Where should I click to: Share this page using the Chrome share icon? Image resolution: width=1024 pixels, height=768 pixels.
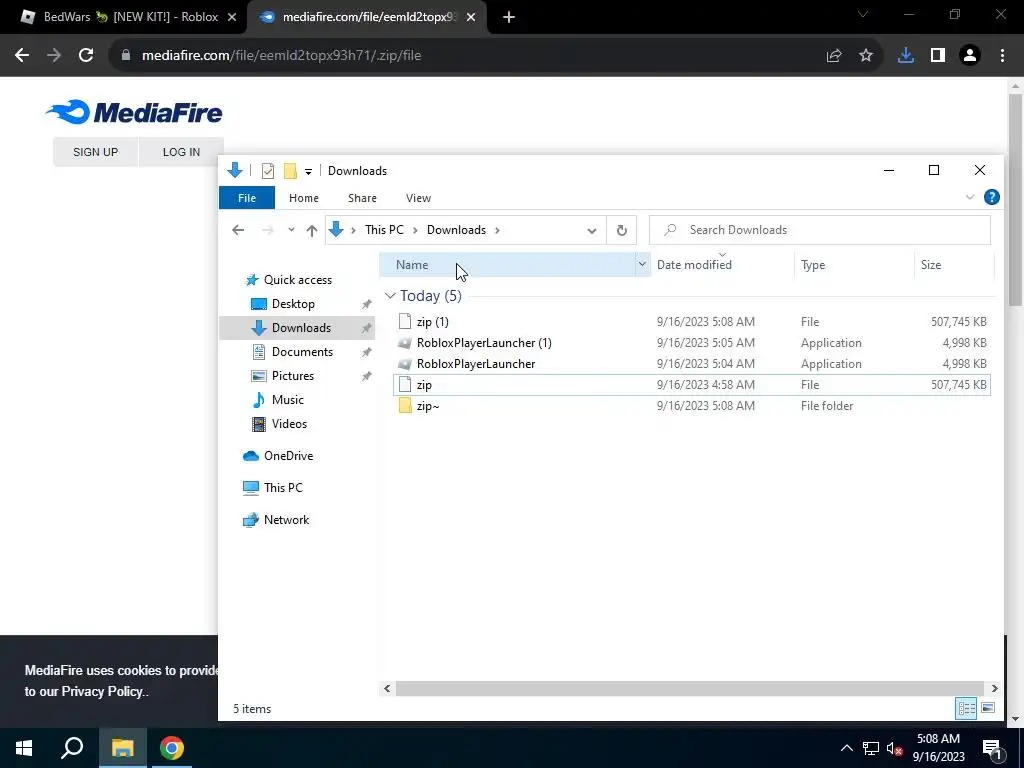coord(834,56)
